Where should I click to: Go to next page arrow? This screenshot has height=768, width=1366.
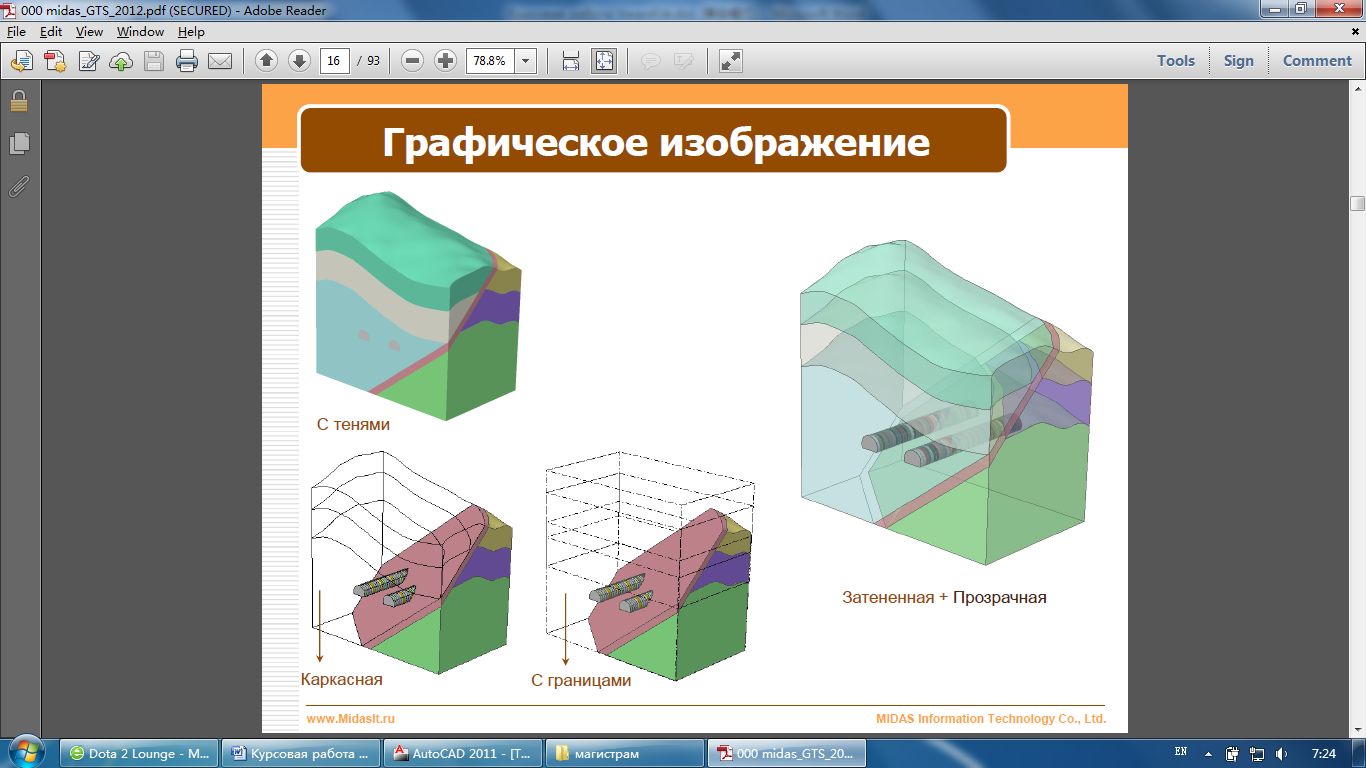coord(299,61)
